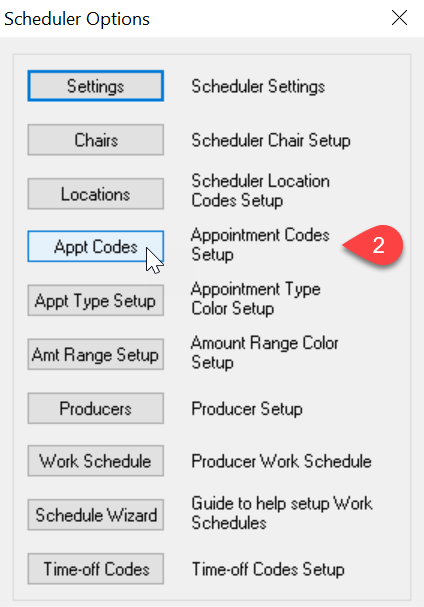The image size is (424, 607).
Task: Open the Settings button
Action: (96, 86)
